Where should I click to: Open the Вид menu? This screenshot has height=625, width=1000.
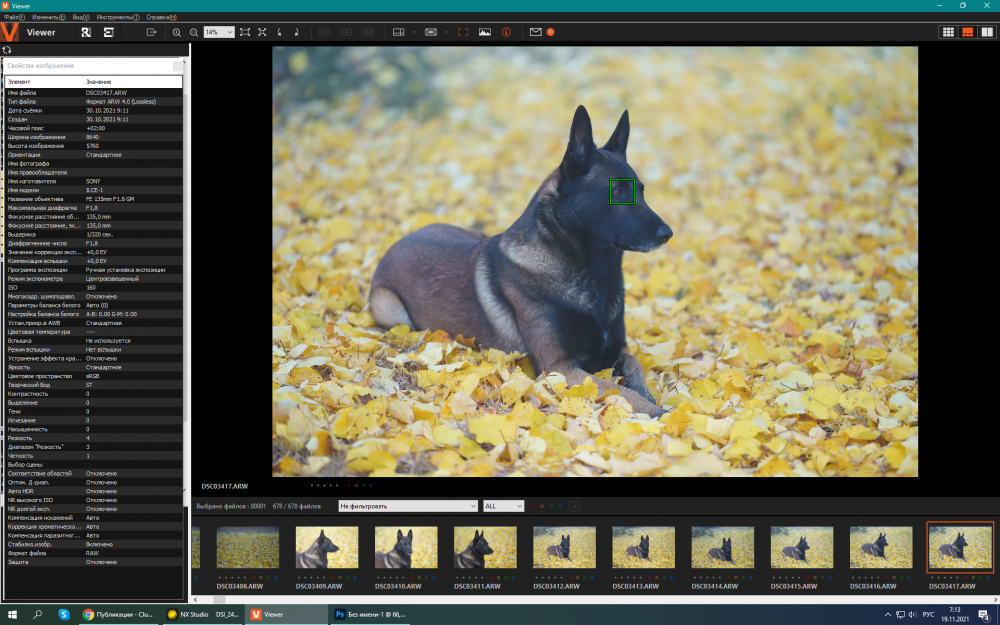(x=81, y=17)
